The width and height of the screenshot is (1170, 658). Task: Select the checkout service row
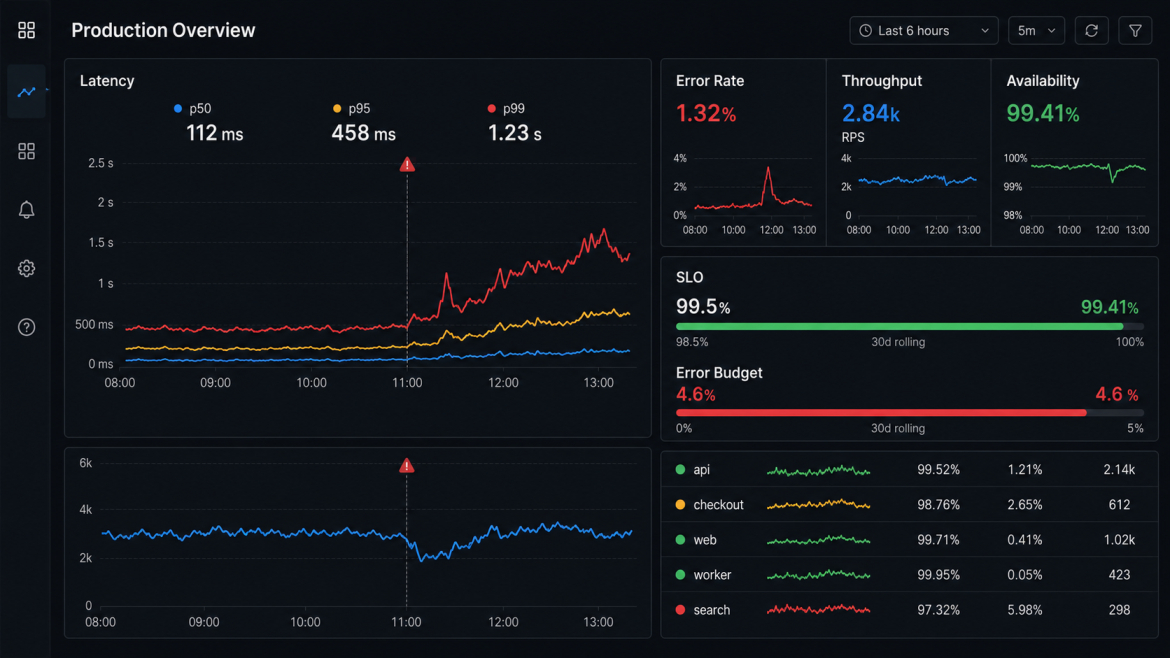coord(909,504)
